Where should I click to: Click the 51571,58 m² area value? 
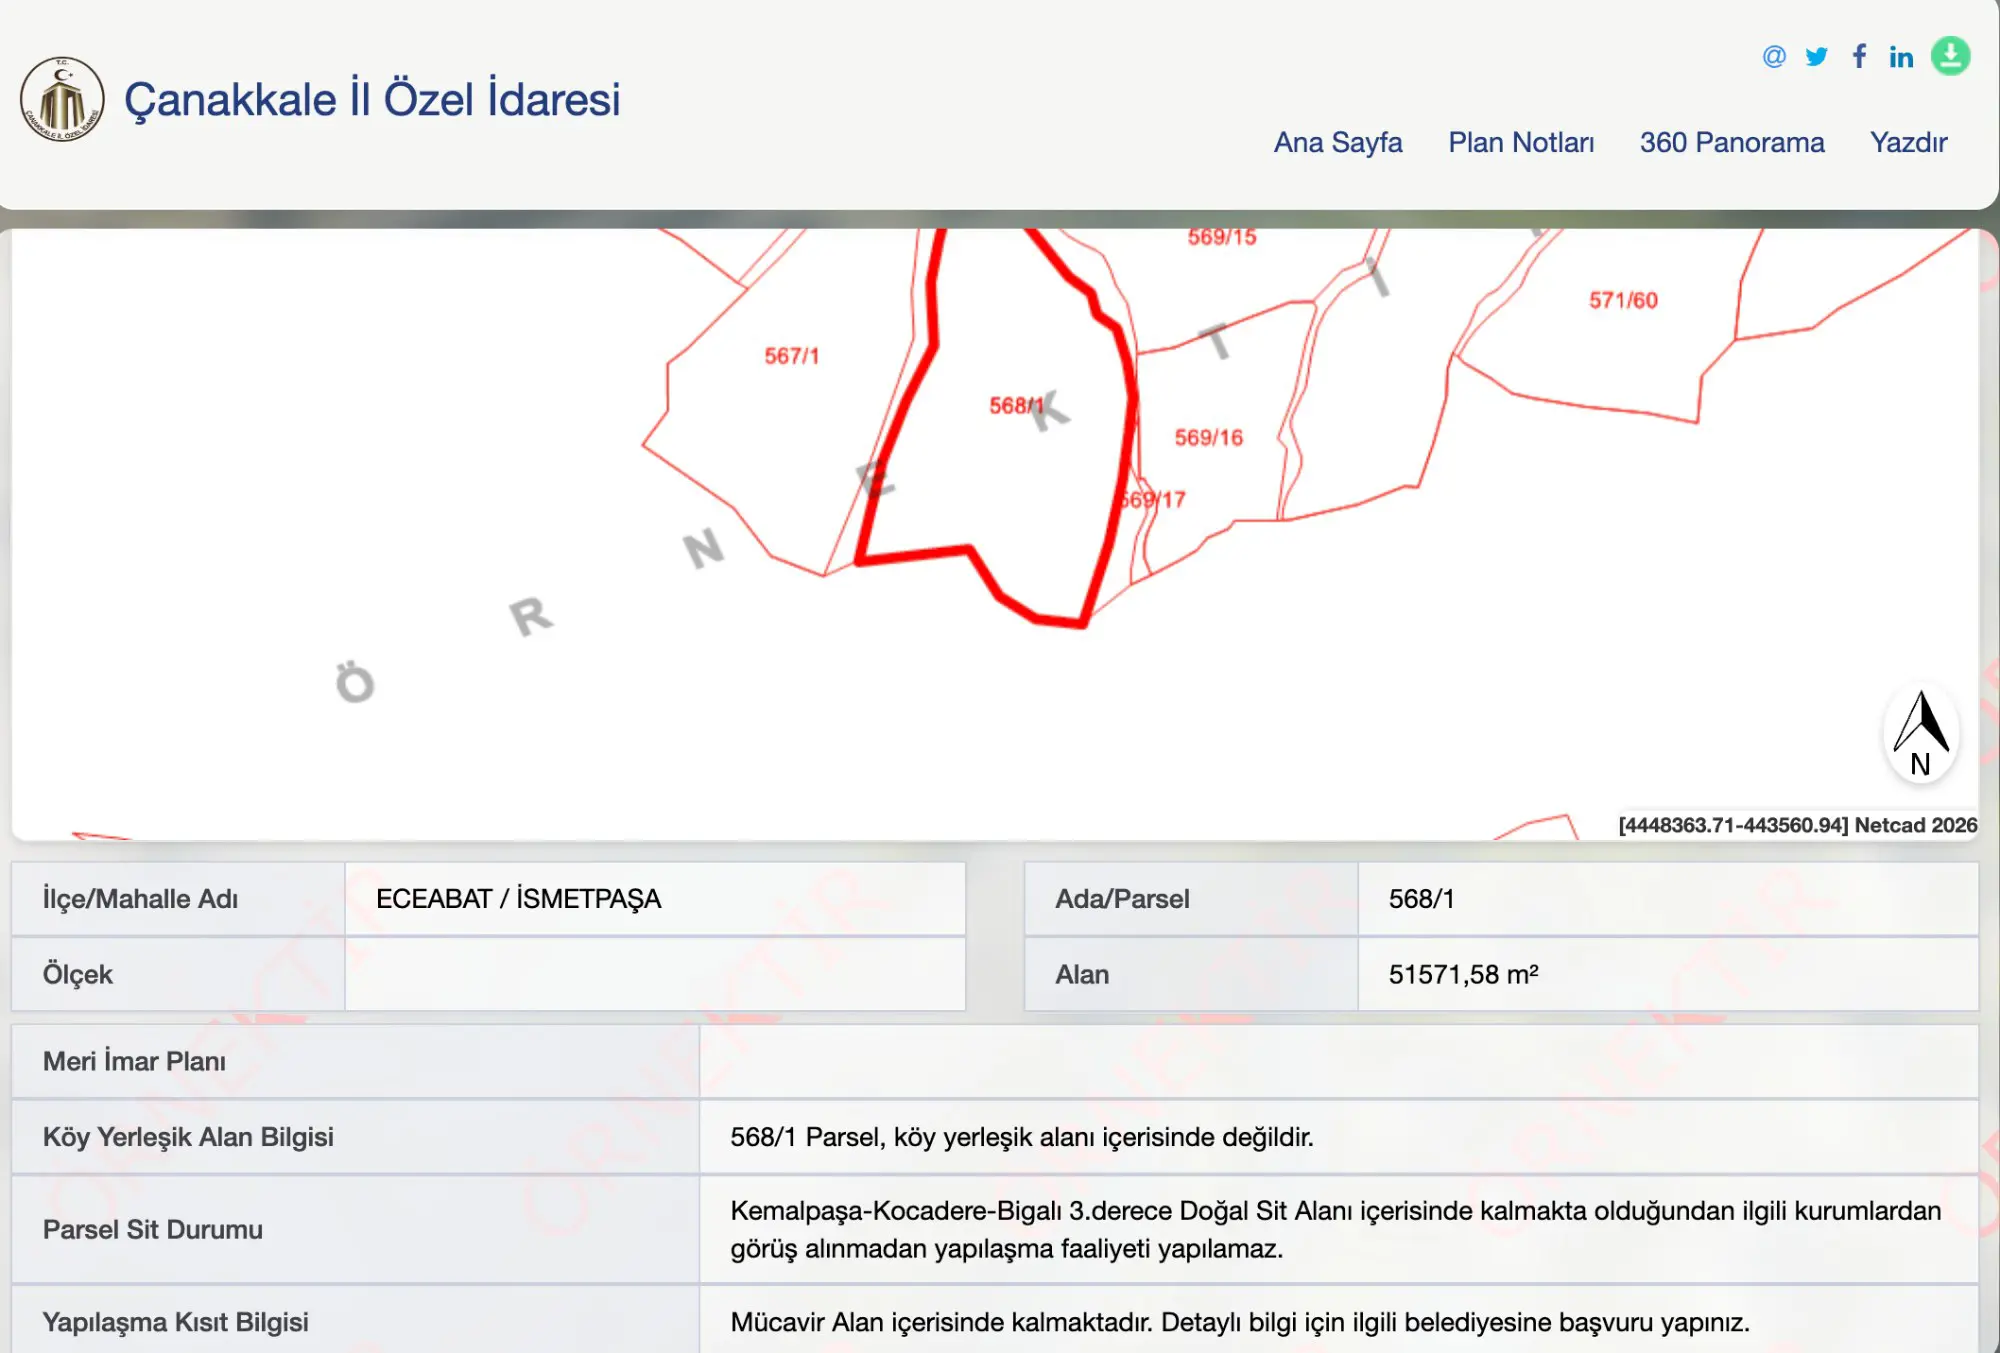pos(1463,974)
